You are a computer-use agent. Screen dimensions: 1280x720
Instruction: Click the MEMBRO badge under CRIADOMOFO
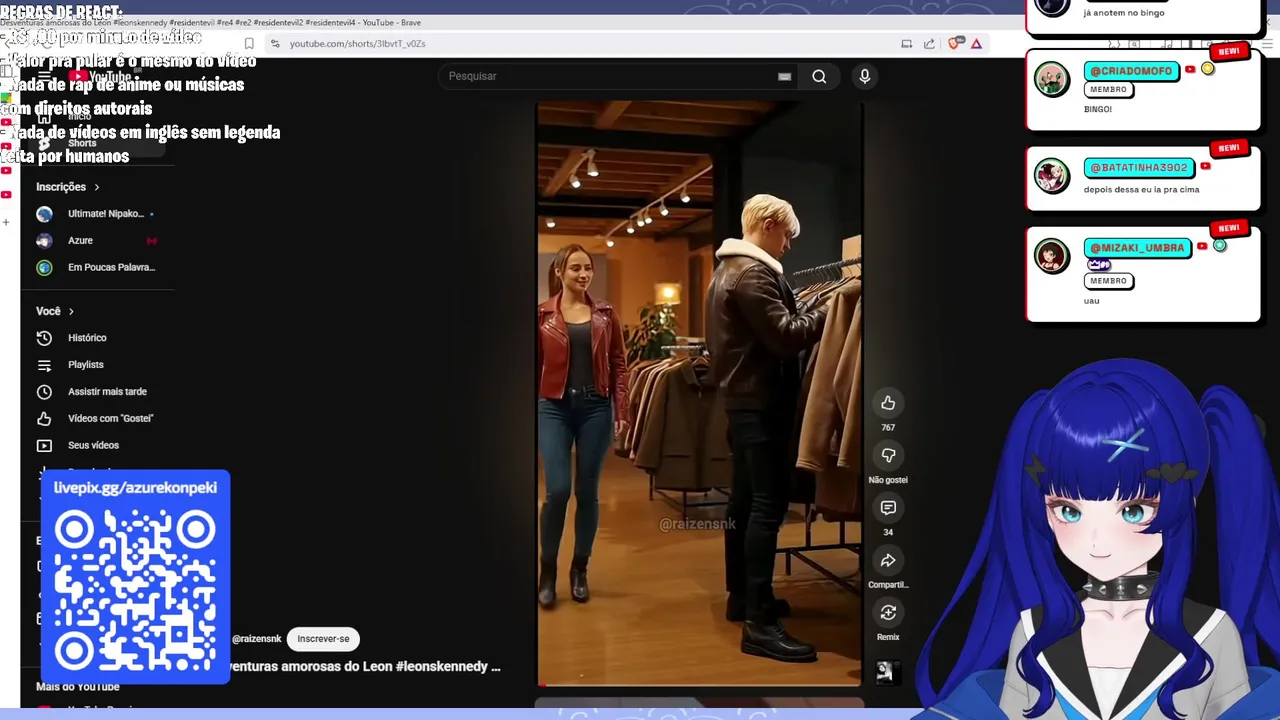coord(1108,90)
